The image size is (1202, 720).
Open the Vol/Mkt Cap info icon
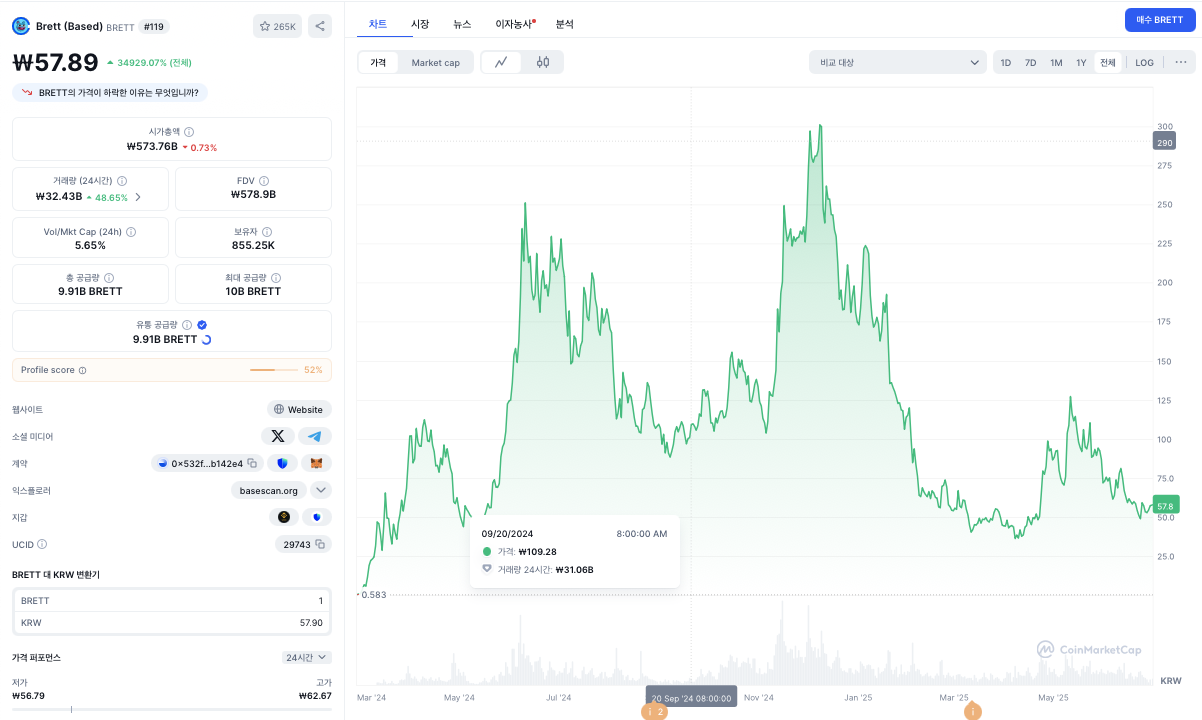click(x=131, y=231)
